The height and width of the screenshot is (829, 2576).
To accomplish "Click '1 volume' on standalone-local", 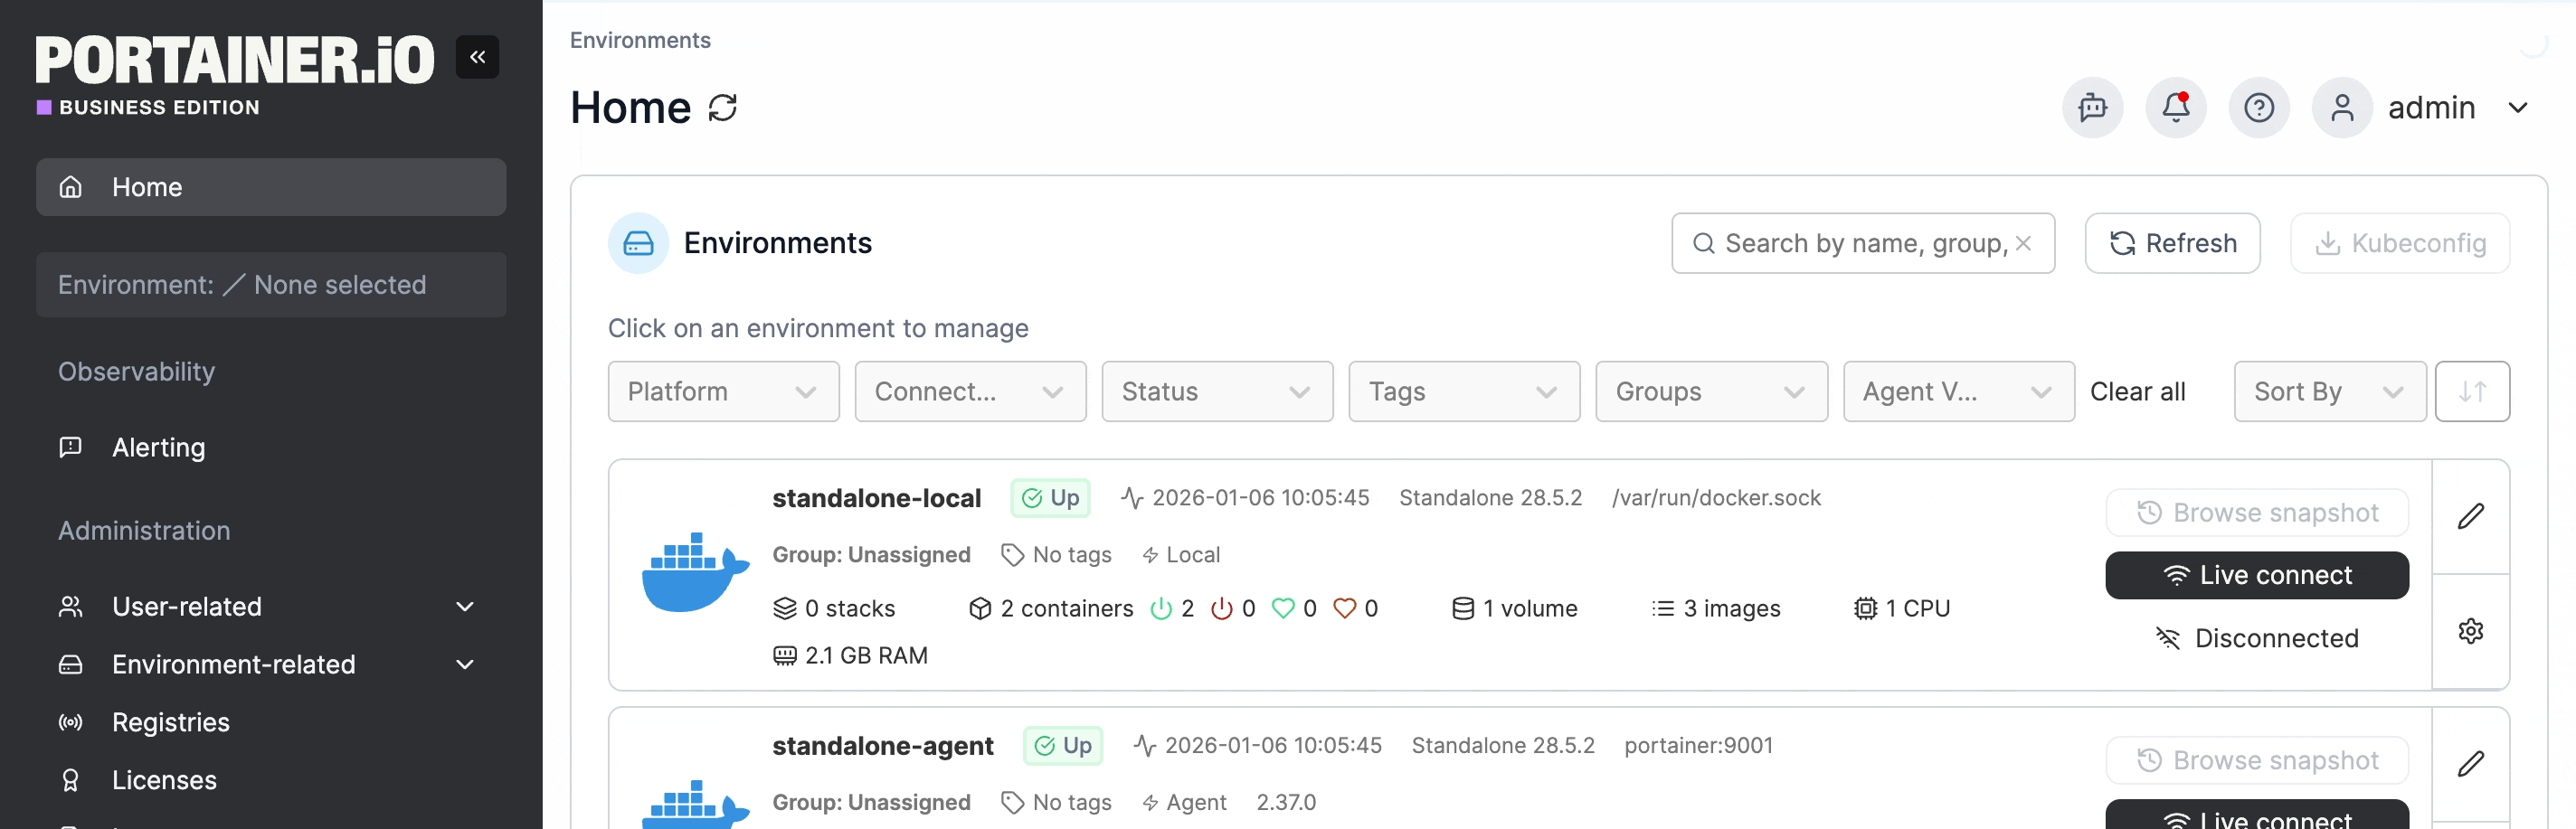I will (1514, 608).
